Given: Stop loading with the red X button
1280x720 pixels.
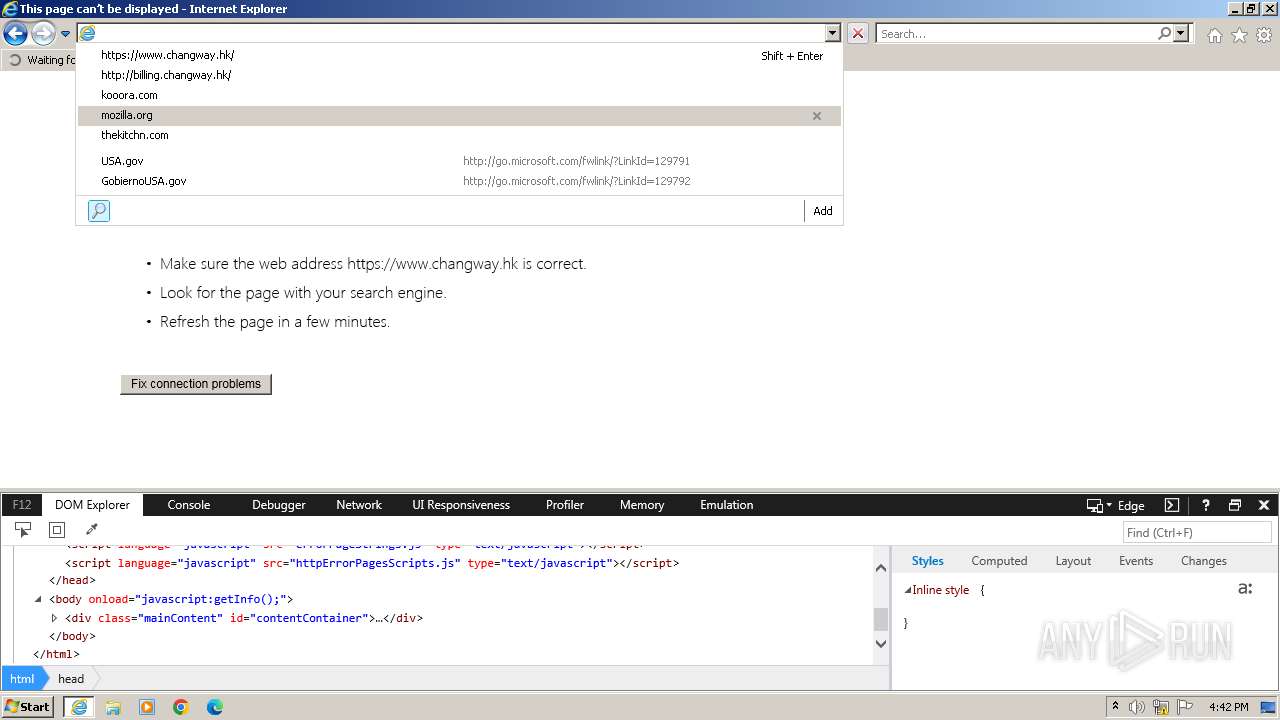Looking at the screenshot, I should coord(858,33).
